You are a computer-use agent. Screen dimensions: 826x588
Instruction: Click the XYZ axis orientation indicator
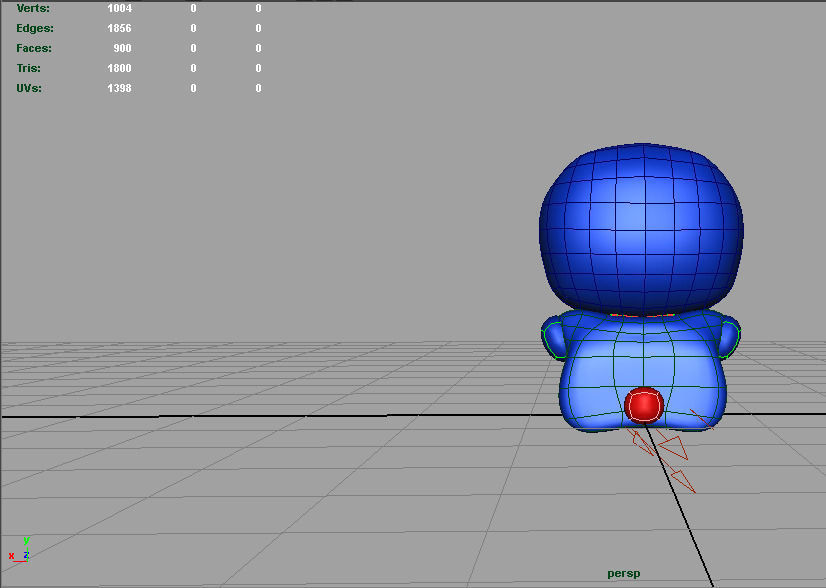point(19,550)
